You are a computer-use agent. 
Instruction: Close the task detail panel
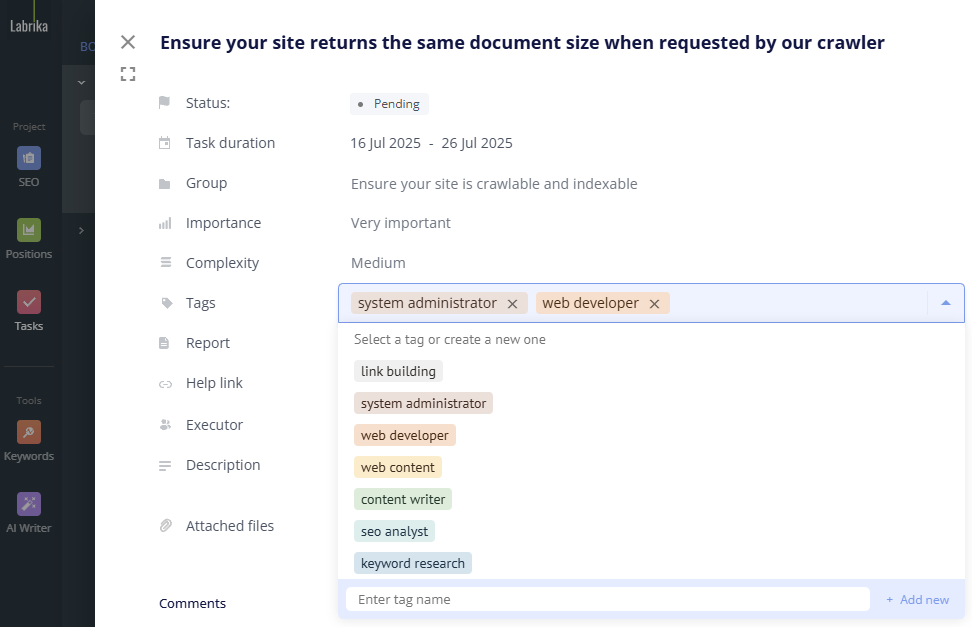[128, 42]
